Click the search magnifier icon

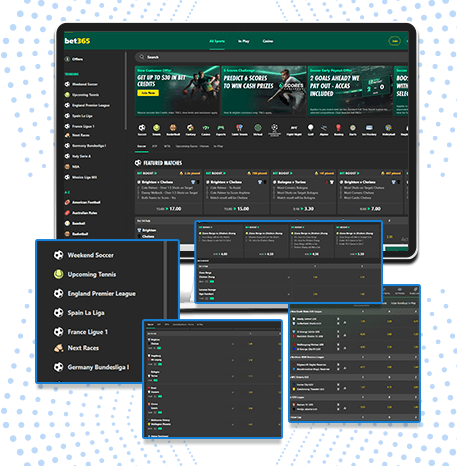tap(142, 57)
